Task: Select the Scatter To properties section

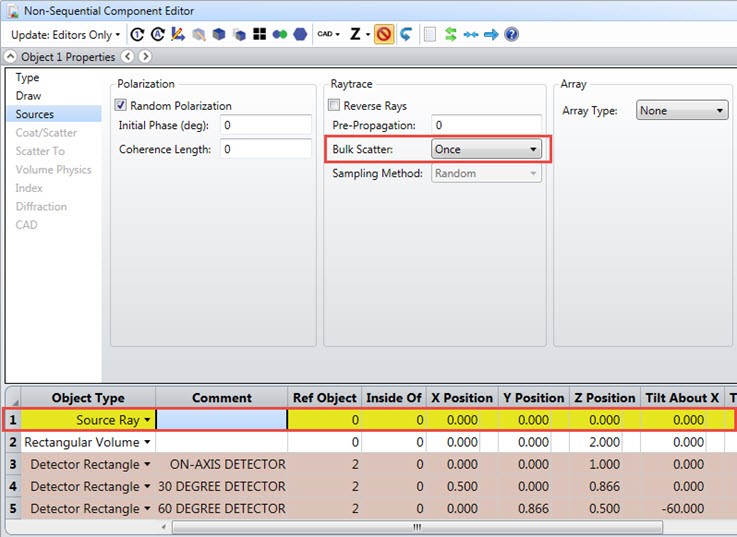Action: [40, 151]
